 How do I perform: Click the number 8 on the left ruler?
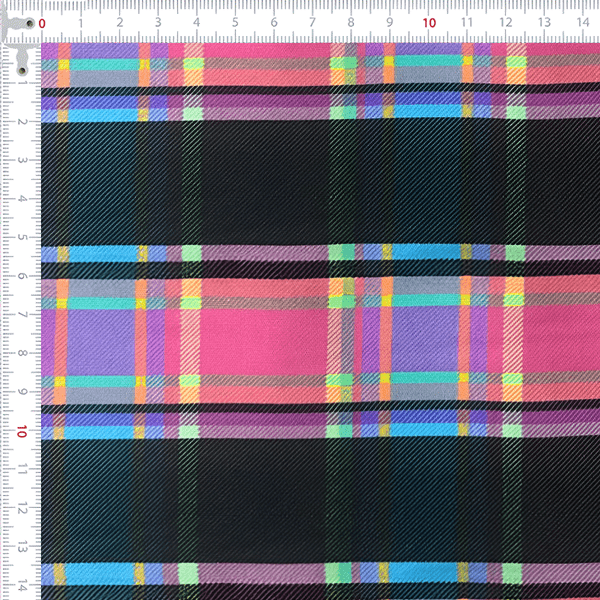pyautogui.click(x=22, y=353)
